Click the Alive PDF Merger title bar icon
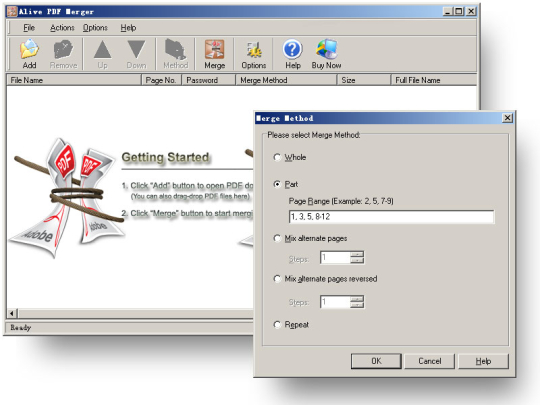 pos(12,11)
